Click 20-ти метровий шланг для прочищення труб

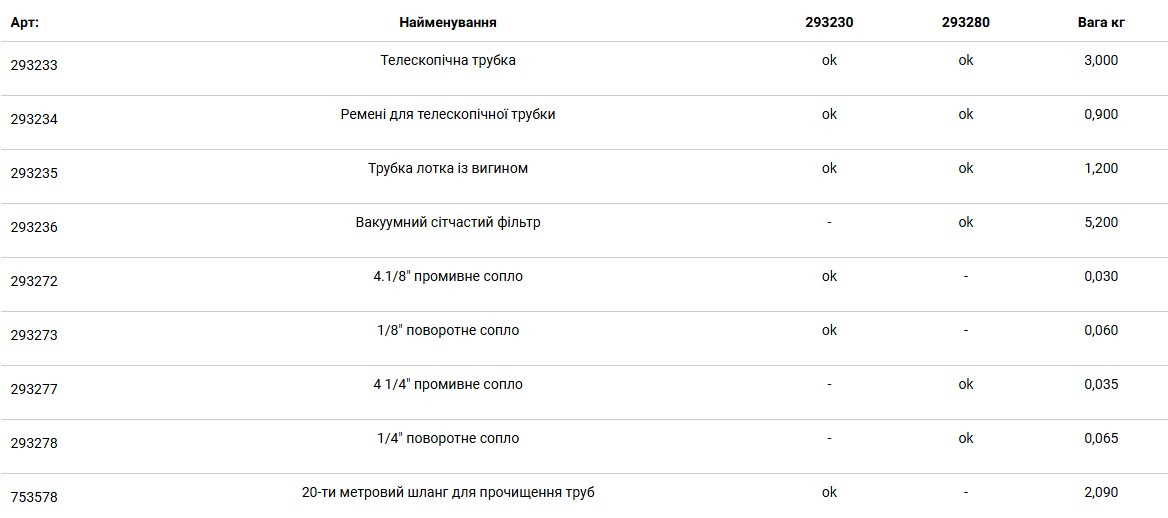448,493
